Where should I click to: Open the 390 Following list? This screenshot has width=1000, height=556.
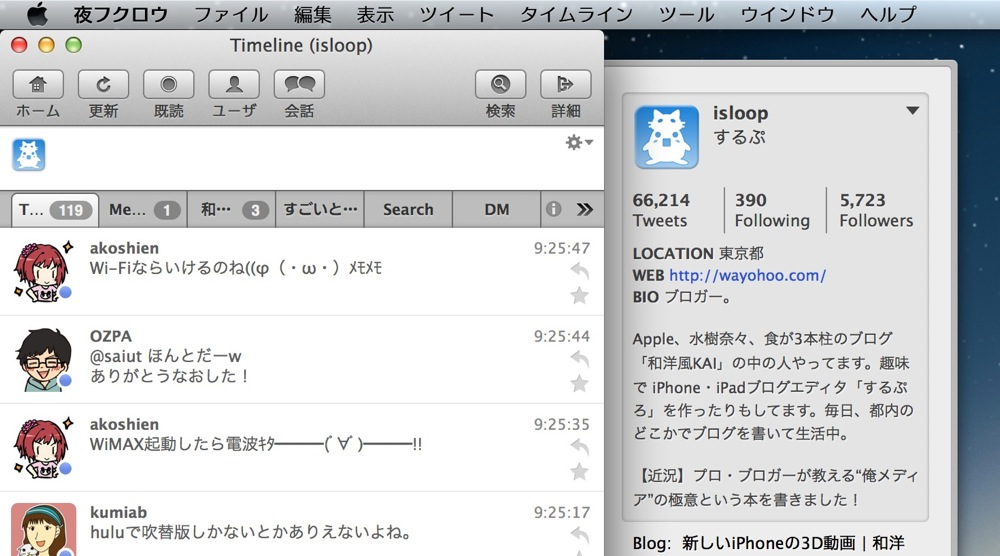(772, 210)
